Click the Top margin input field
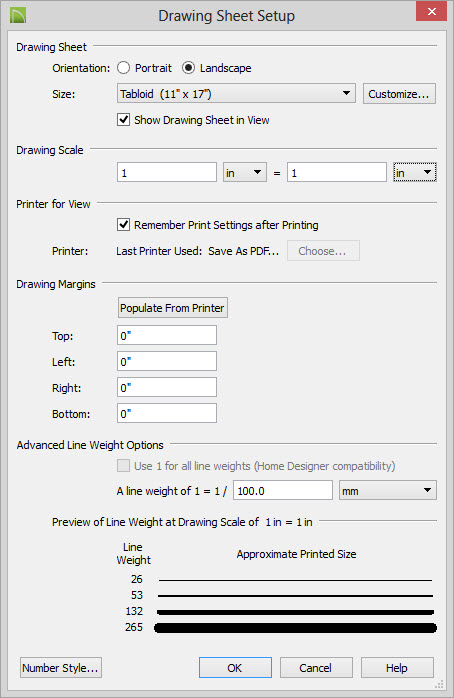Image resolution: width=454 pixels, height=698 pixels. [167, 335]
